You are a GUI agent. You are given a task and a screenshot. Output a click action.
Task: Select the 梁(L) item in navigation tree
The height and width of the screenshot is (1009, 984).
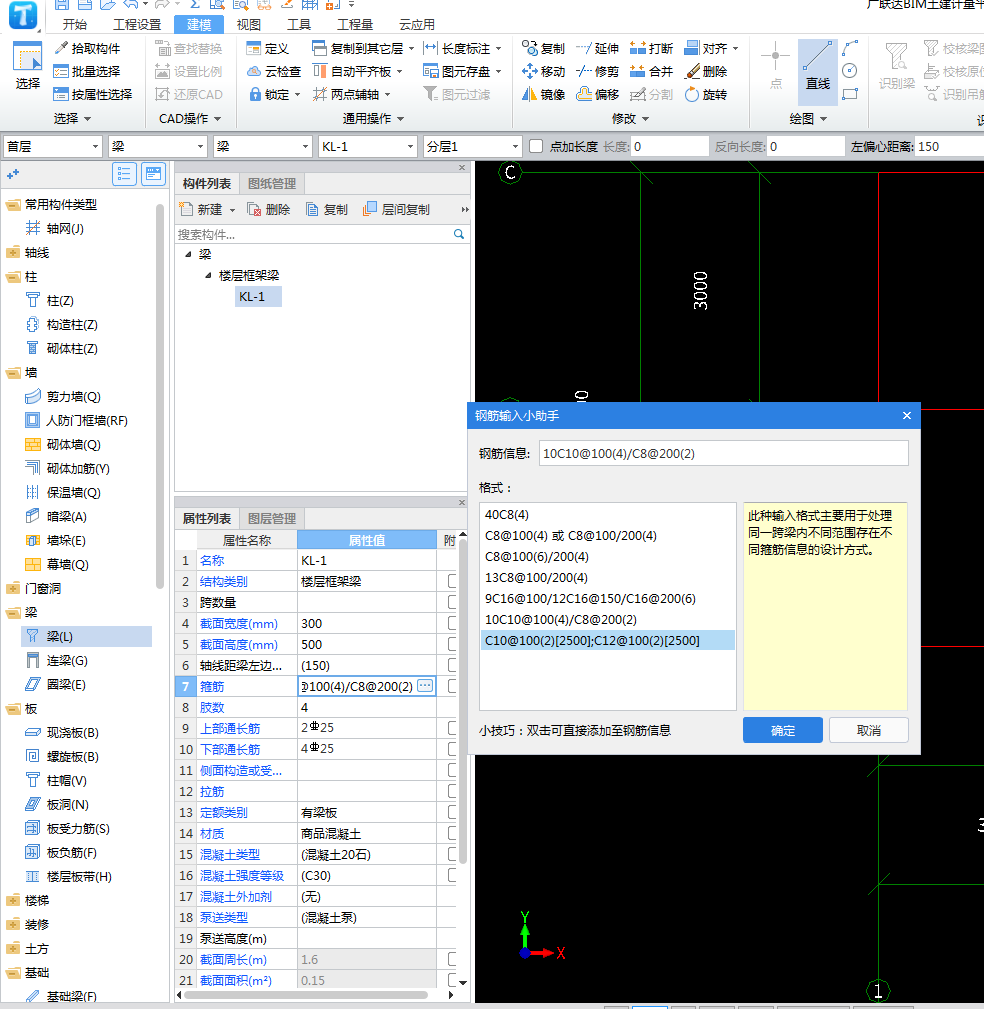(x=87, y=636)
